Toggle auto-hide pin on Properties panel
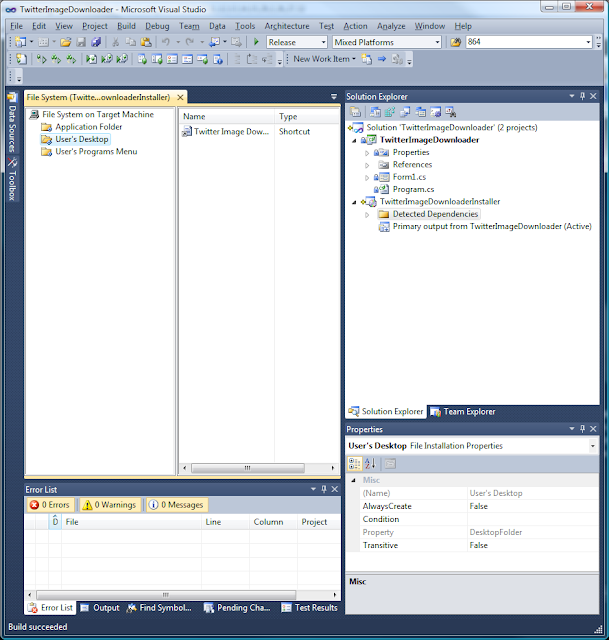The image size is (609, 640). pos(582,429)
